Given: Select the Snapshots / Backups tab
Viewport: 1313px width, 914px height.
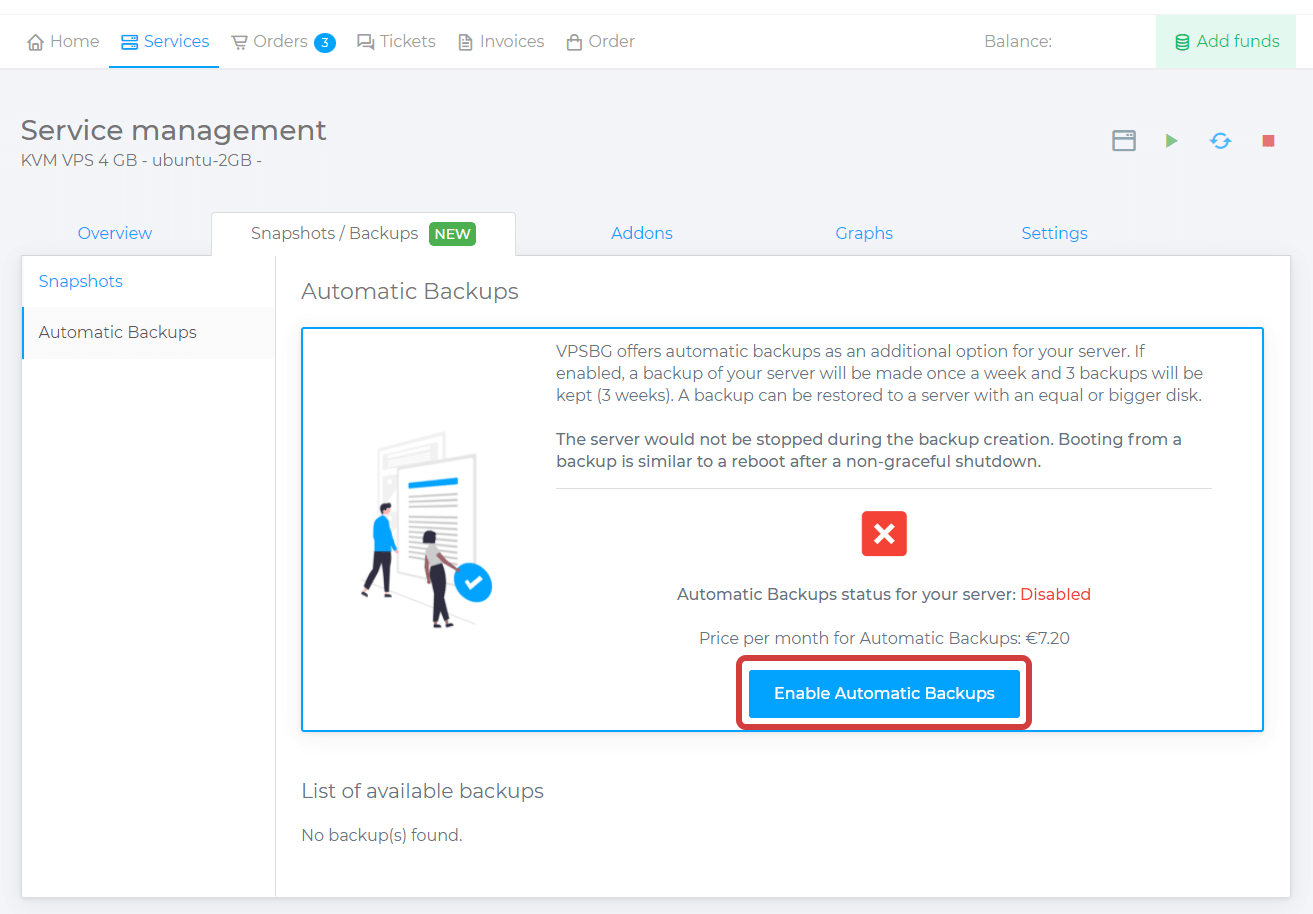Looking at the screenshot, I should coord(363,234).
